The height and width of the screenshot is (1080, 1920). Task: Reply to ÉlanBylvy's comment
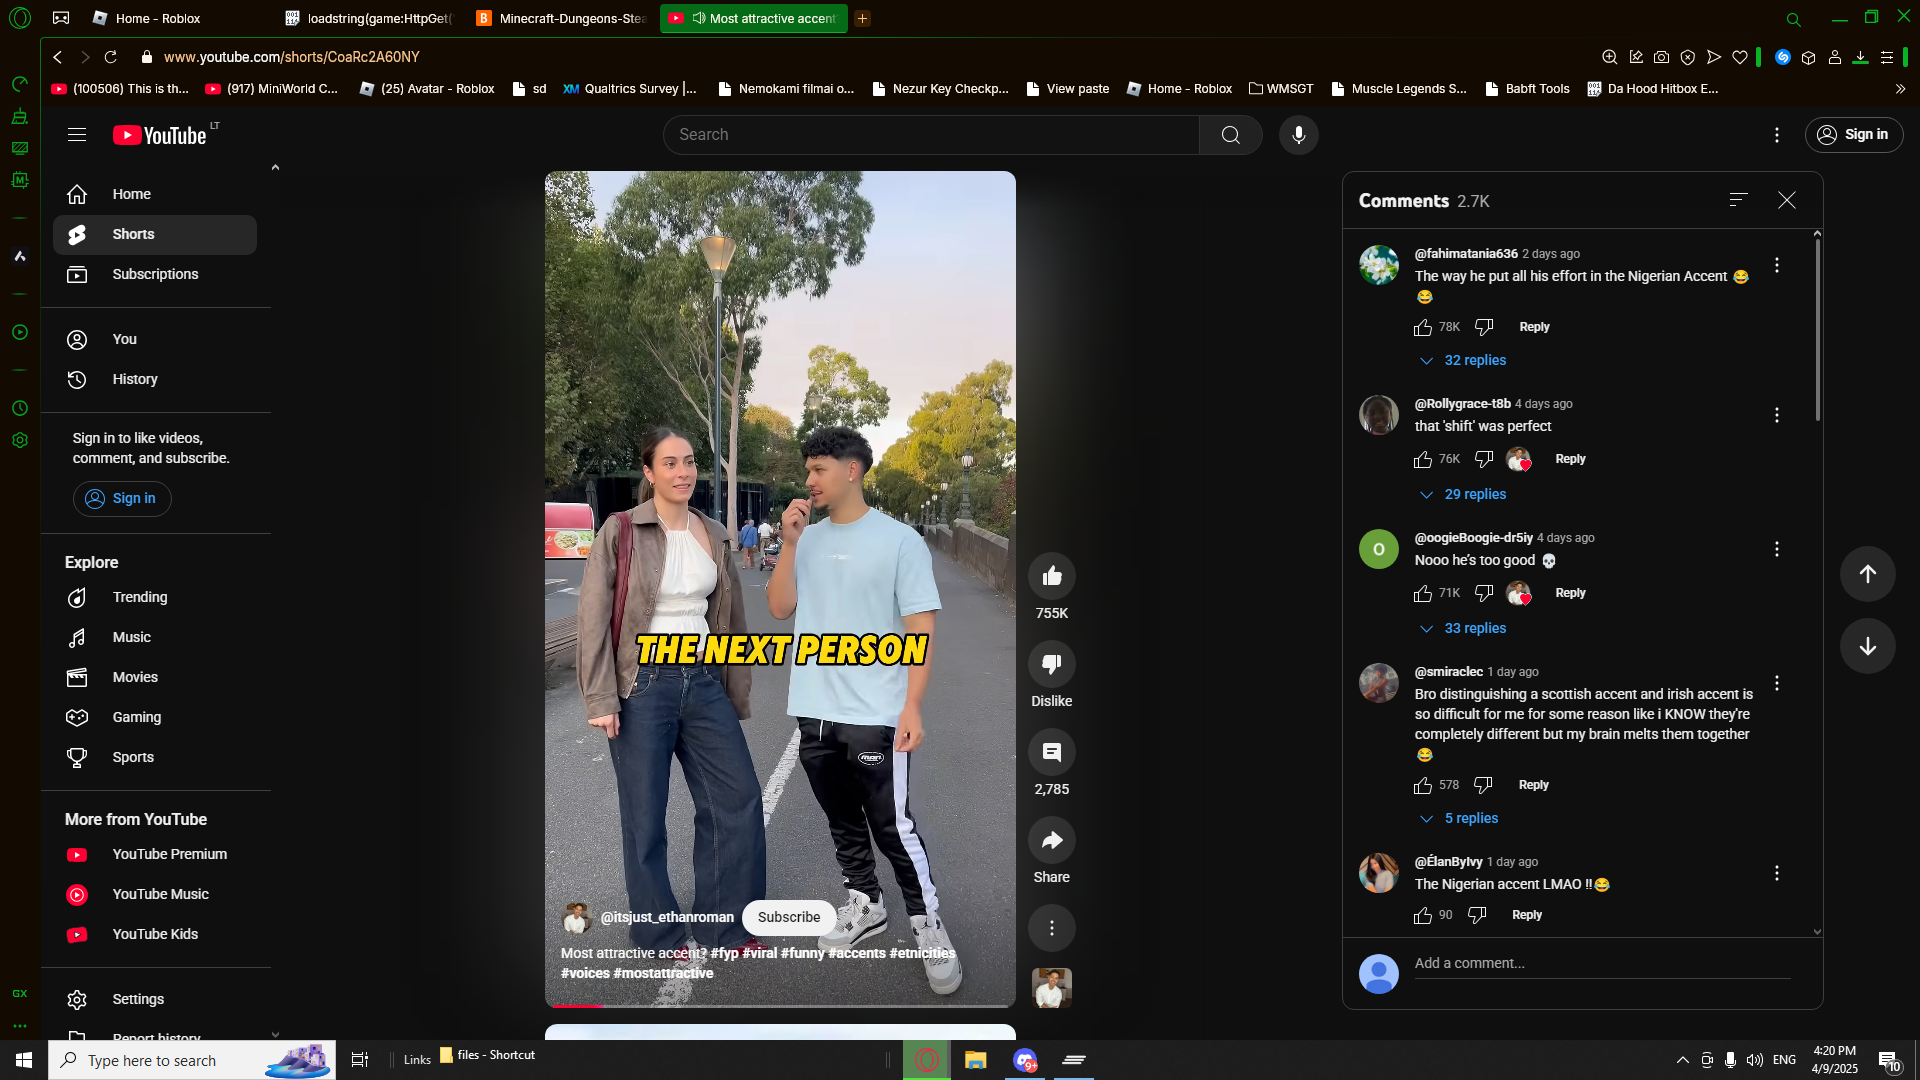(1526, 915)
